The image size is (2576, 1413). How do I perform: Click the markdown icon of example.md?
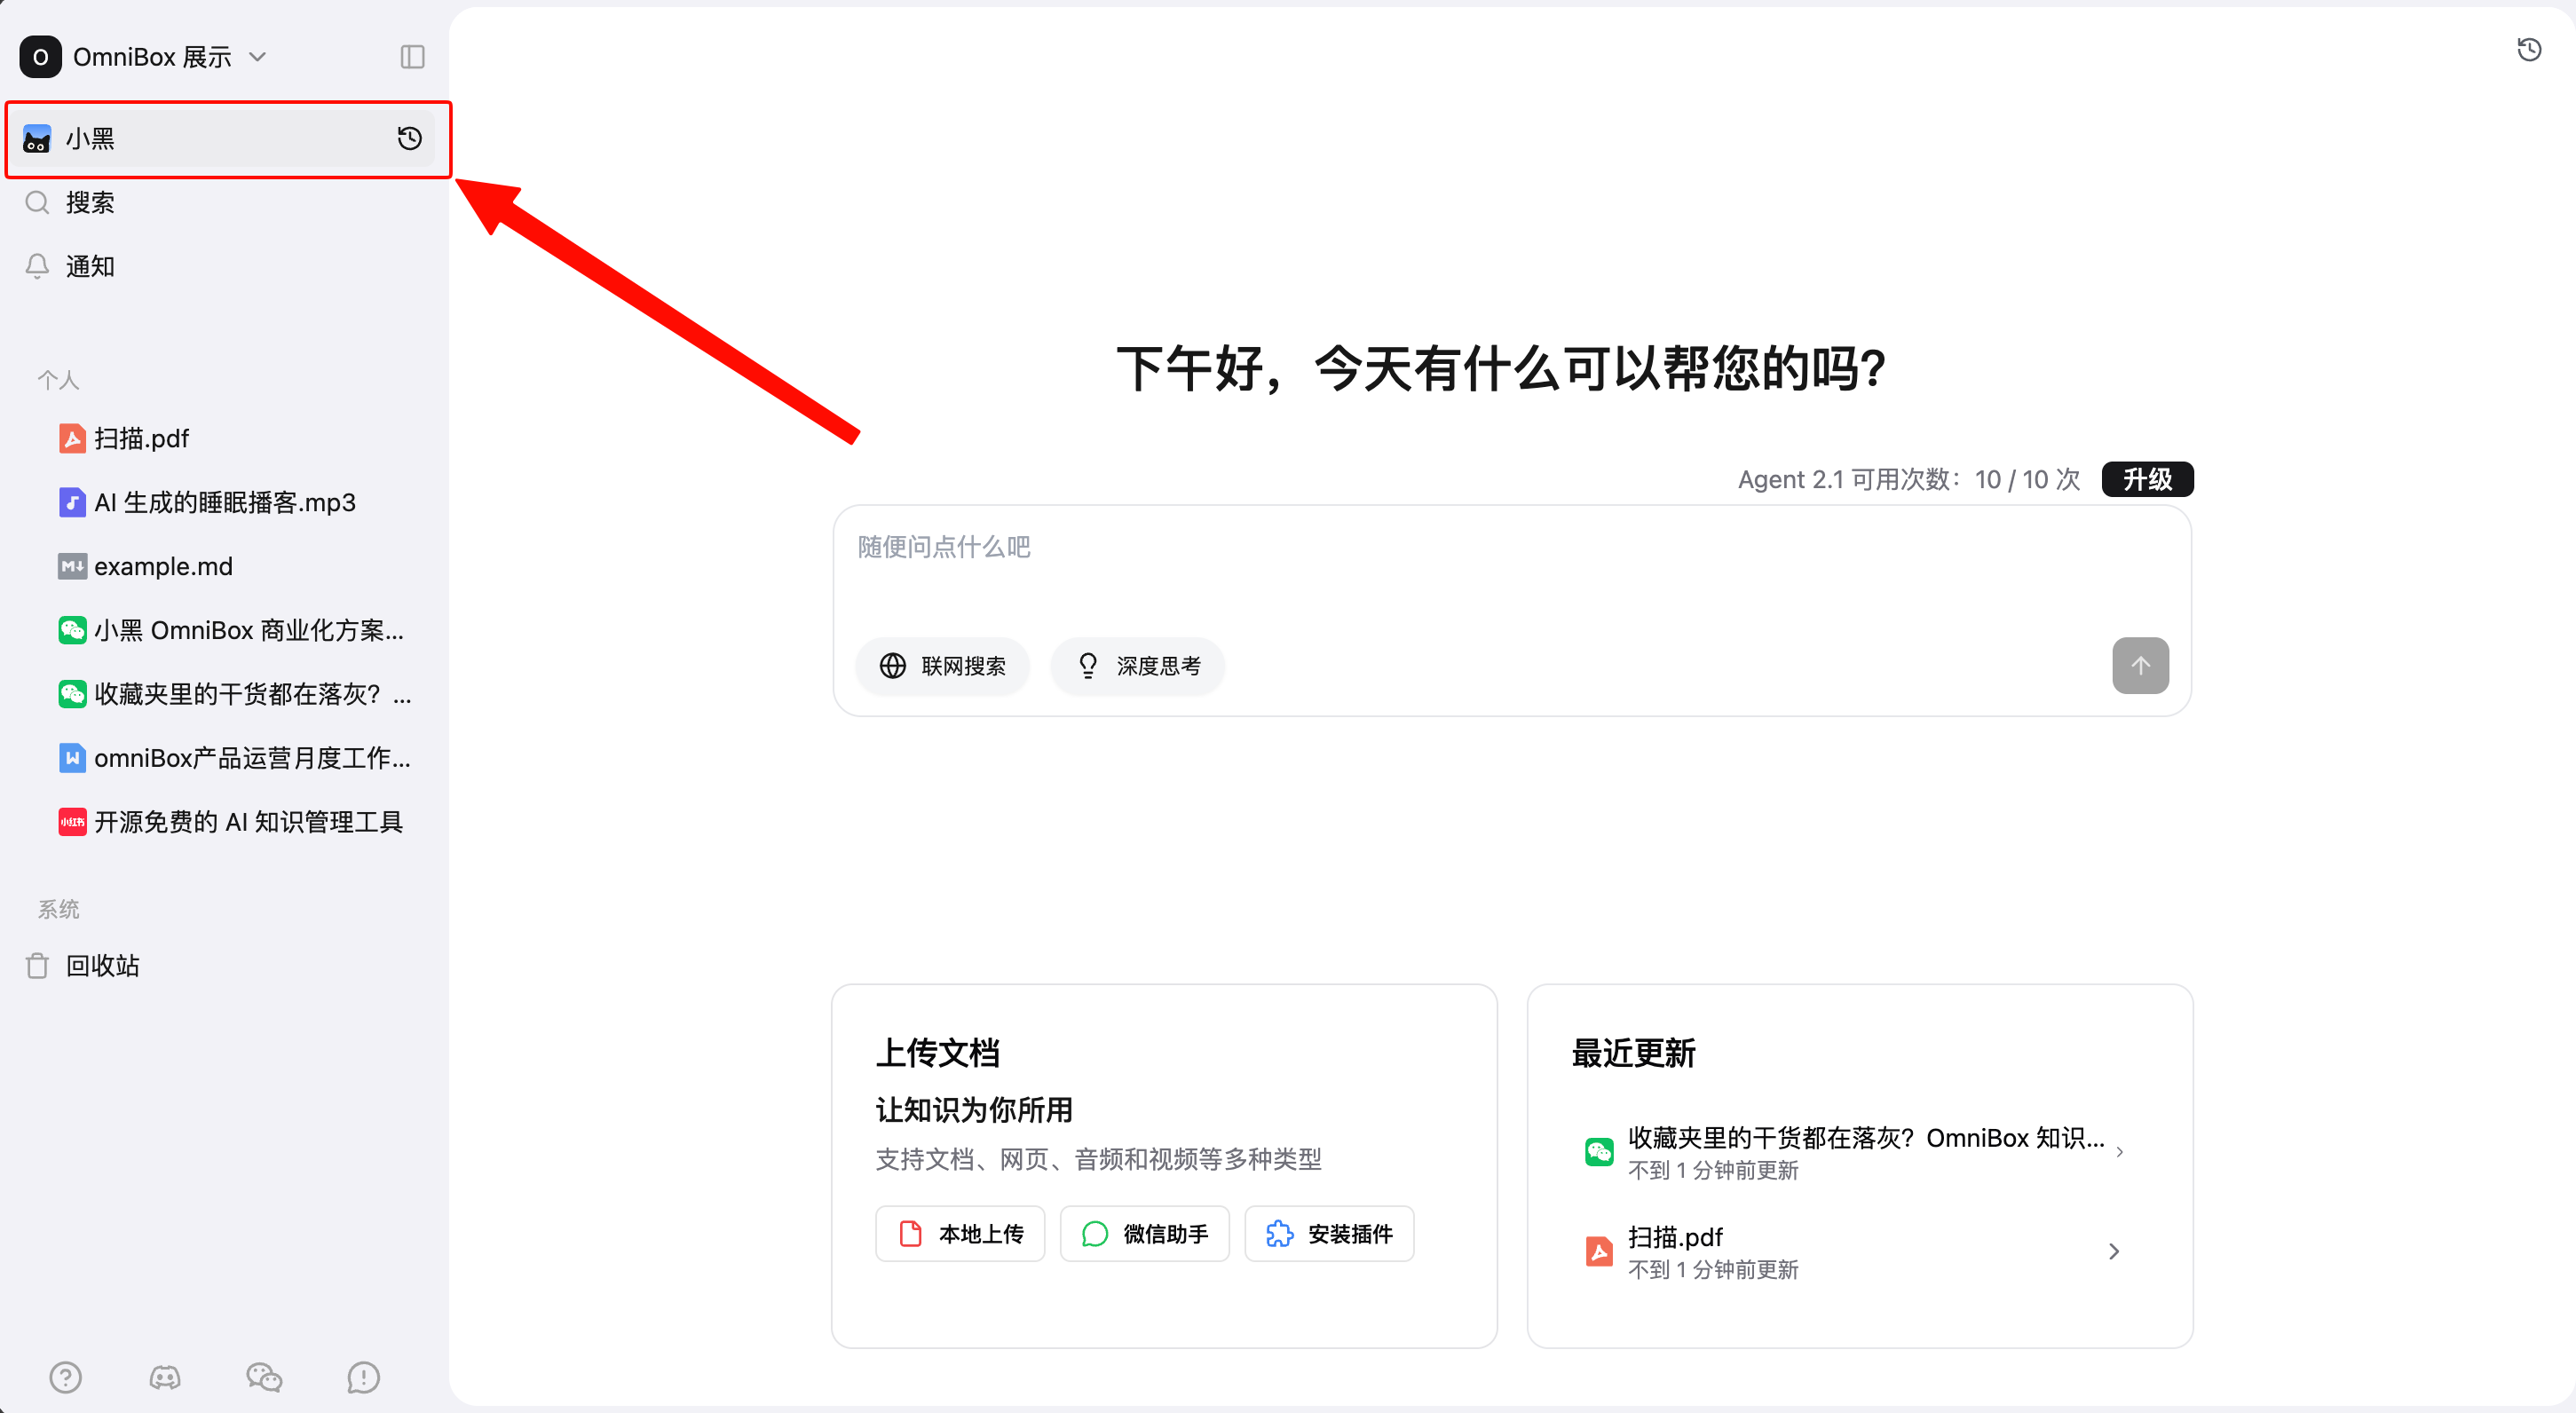[x=72, y=566]
